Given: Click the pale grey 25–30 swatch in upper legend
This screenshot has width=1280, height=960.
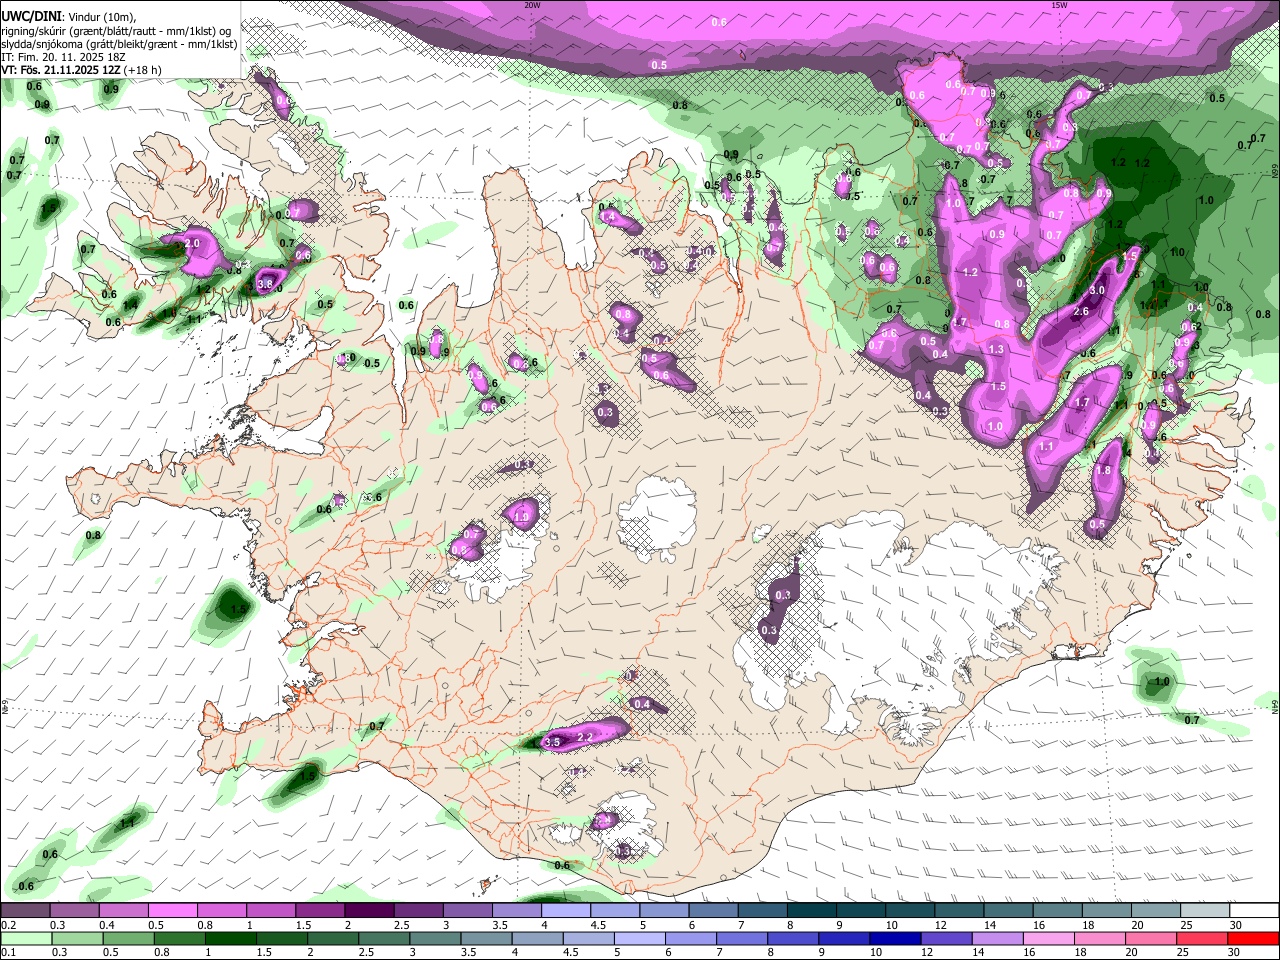Looking at the screenshot, I should tap(1205, 910).
